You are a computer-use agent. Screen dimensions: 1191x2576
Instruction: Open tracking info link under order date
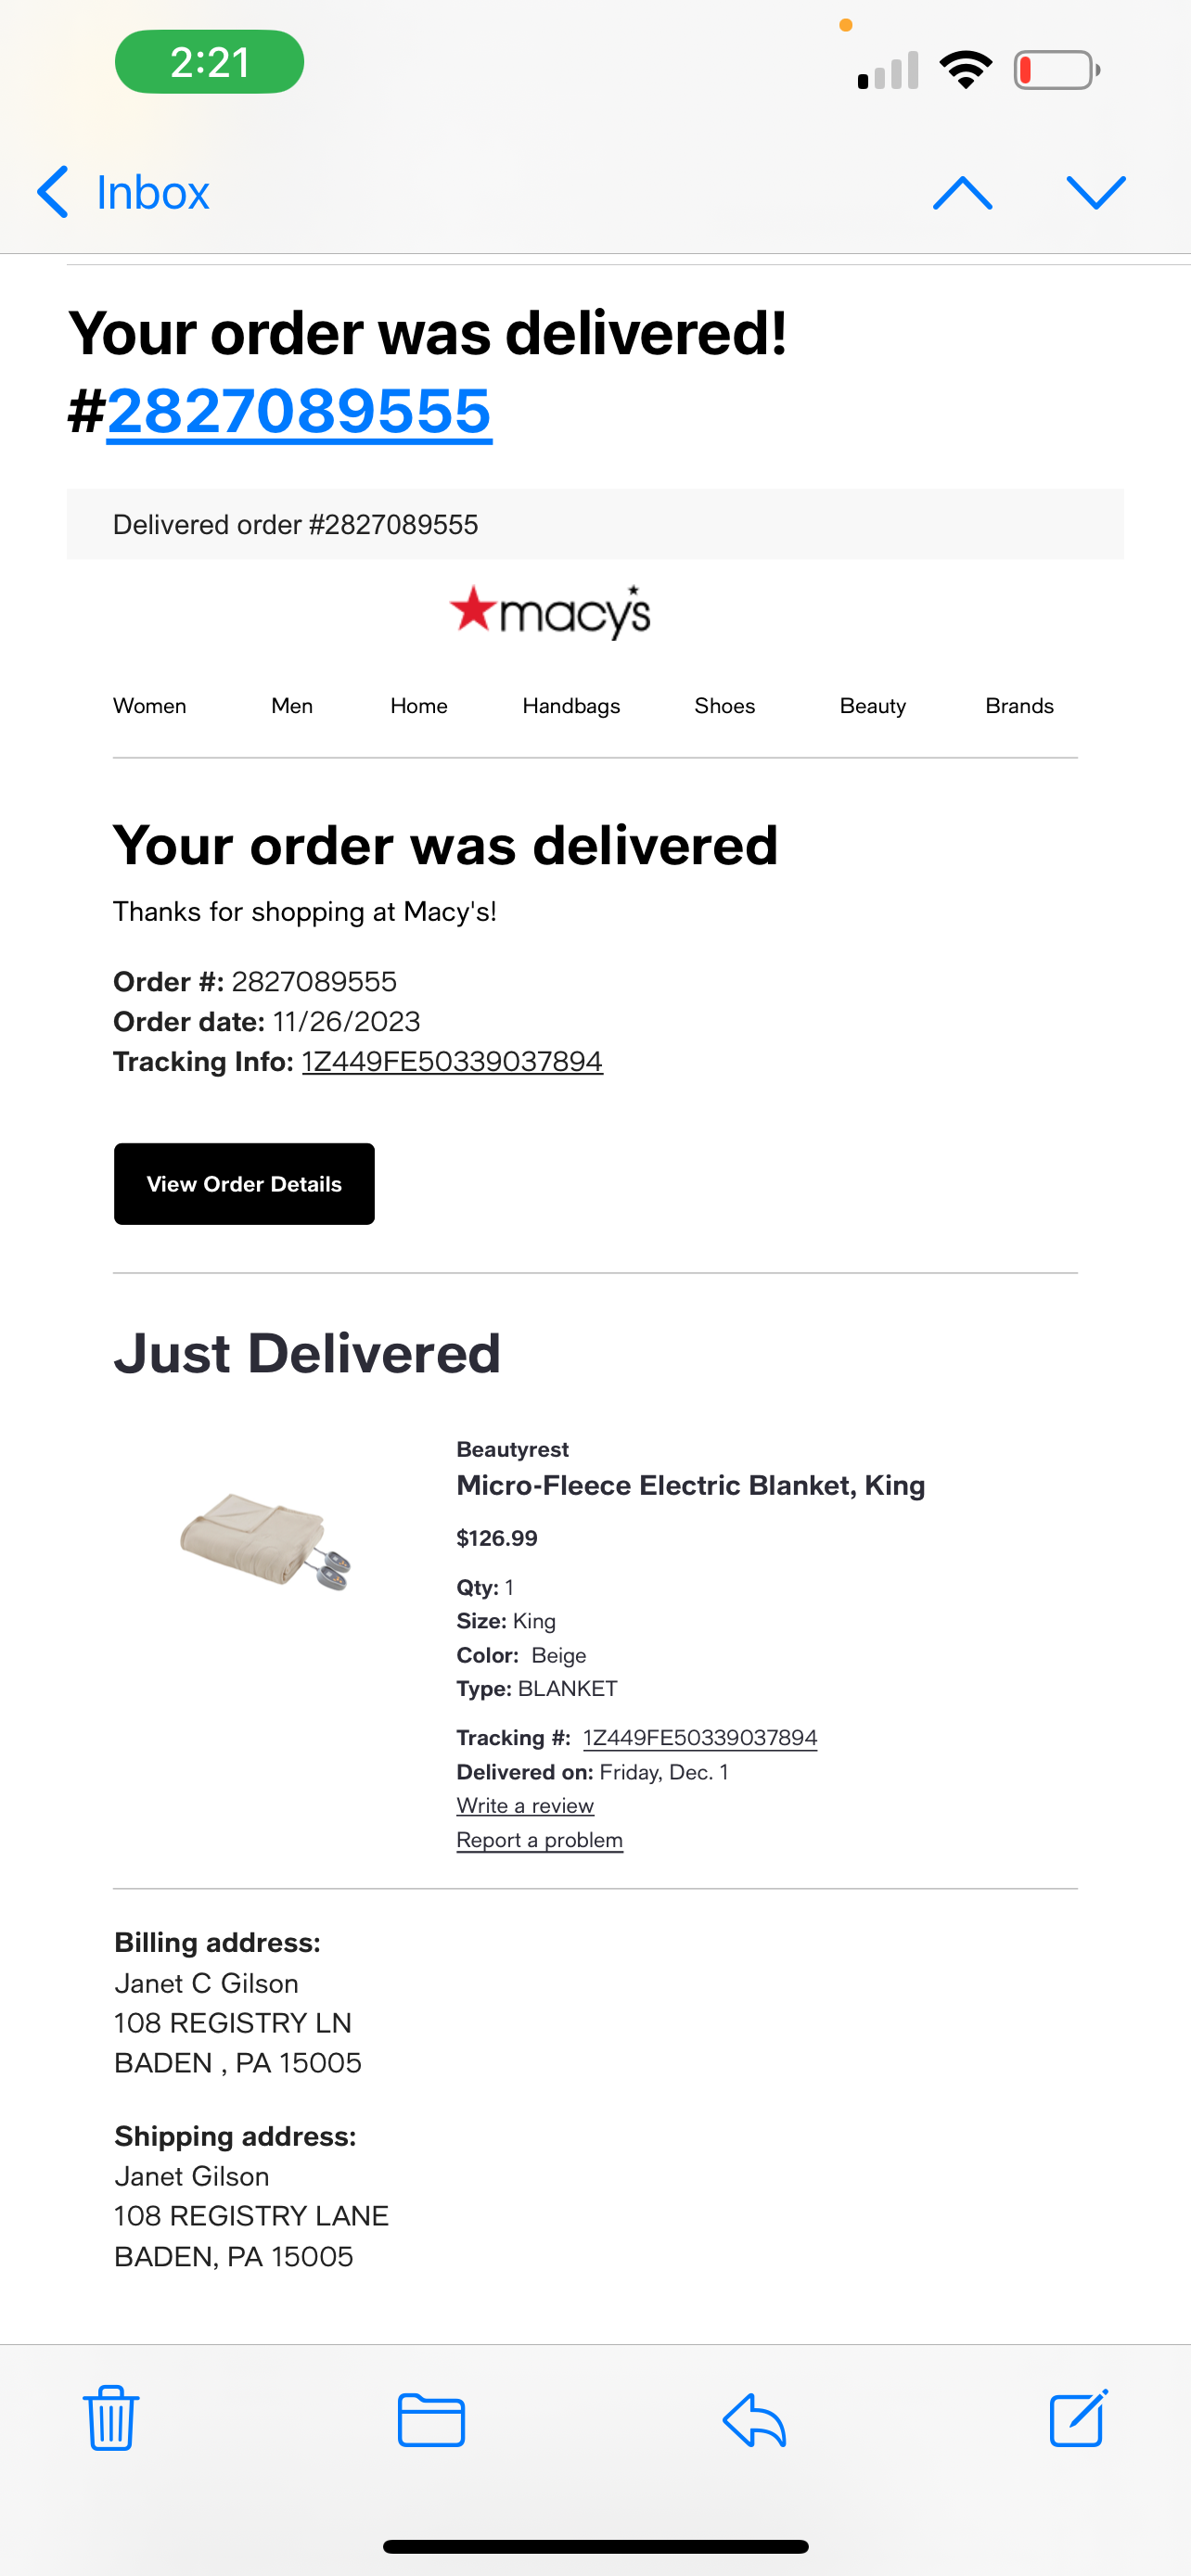point(452,1061)
